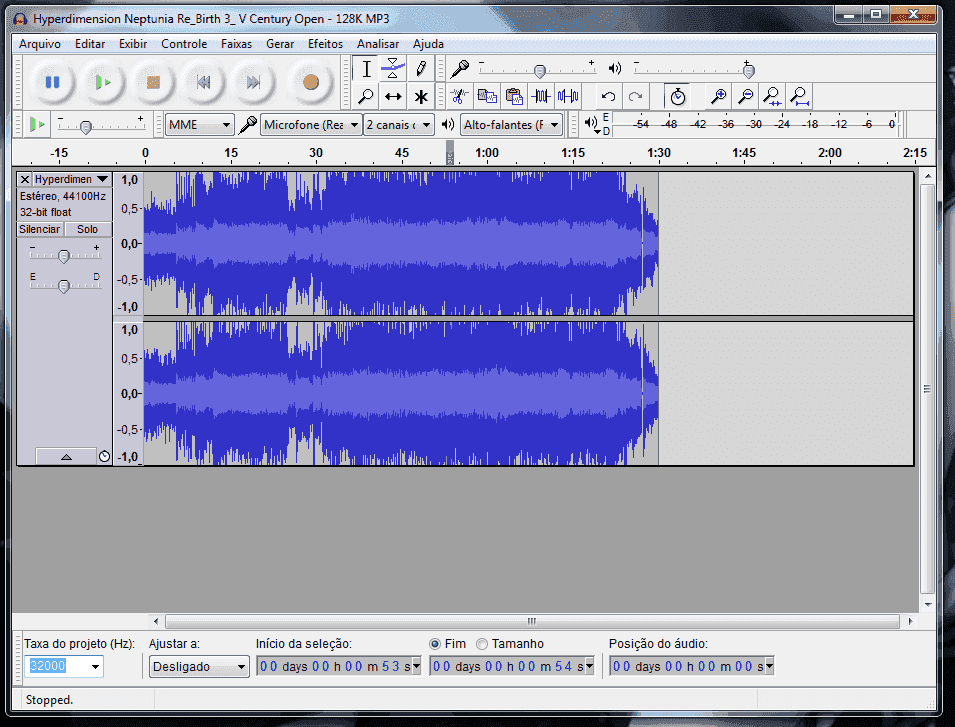Screen dimensions: 955x727
Task: Open the Faixas menu
Action: click(x=236, y=44)
